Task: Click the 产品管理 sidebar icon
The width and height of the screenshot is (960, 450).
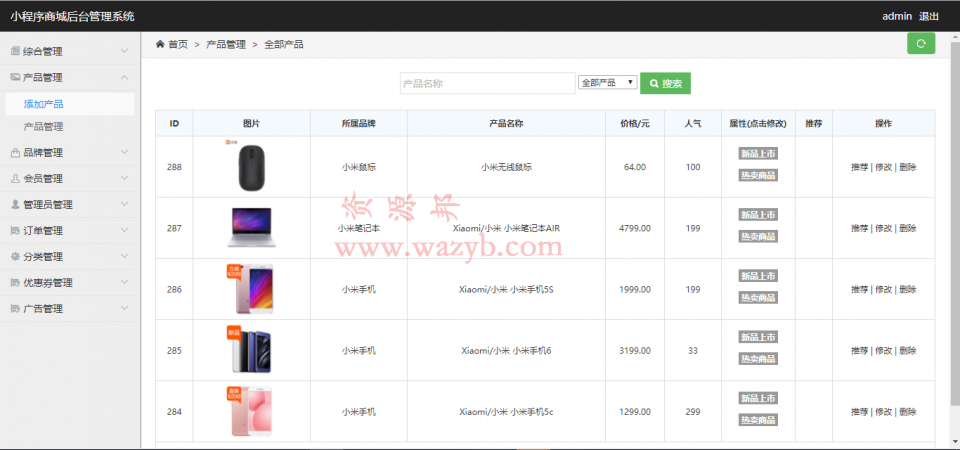Action: 15,77
